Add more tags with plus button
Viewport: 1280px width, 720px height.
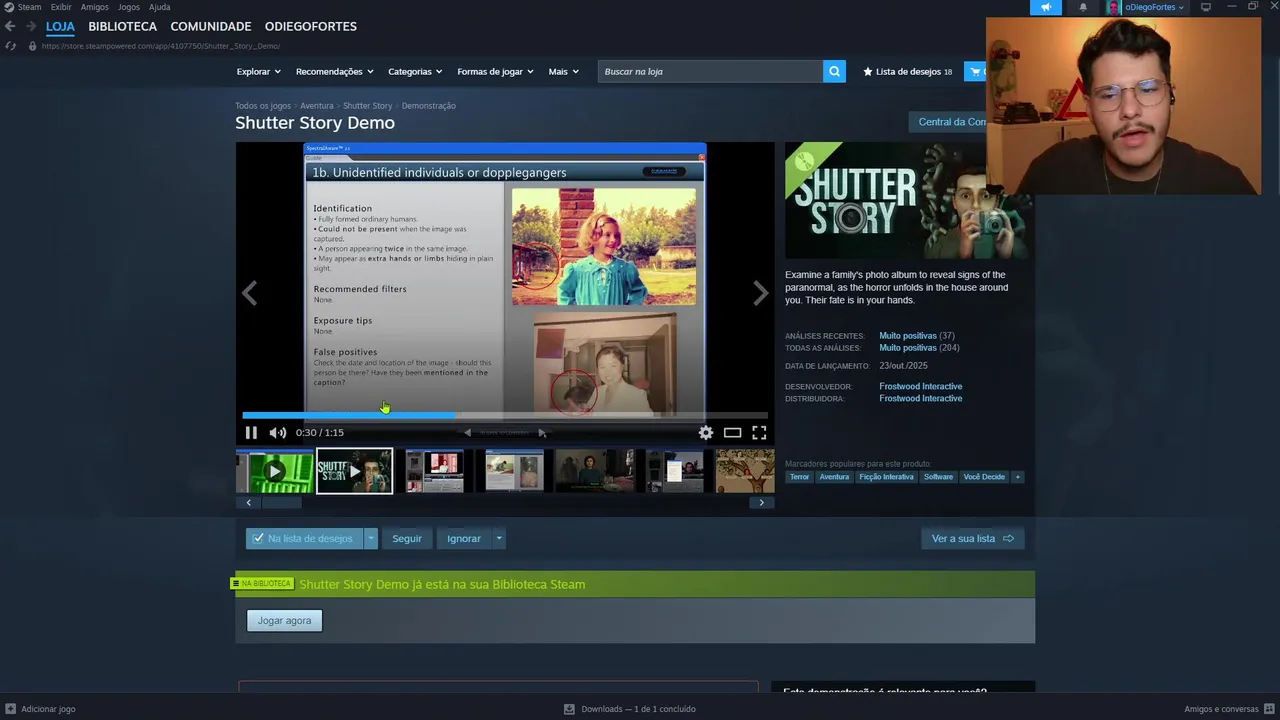click(1017, 477)
